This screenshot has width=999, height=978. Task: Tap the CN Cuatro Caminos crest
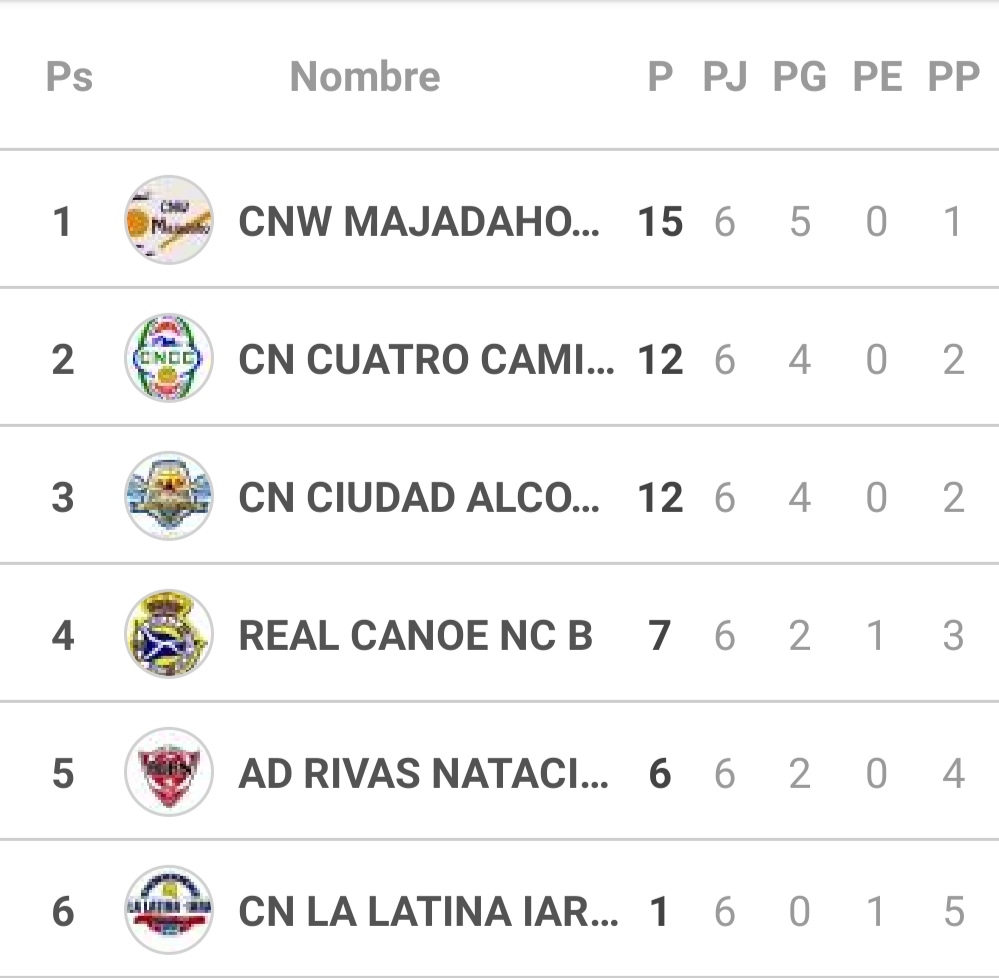[x=169, y=358]
